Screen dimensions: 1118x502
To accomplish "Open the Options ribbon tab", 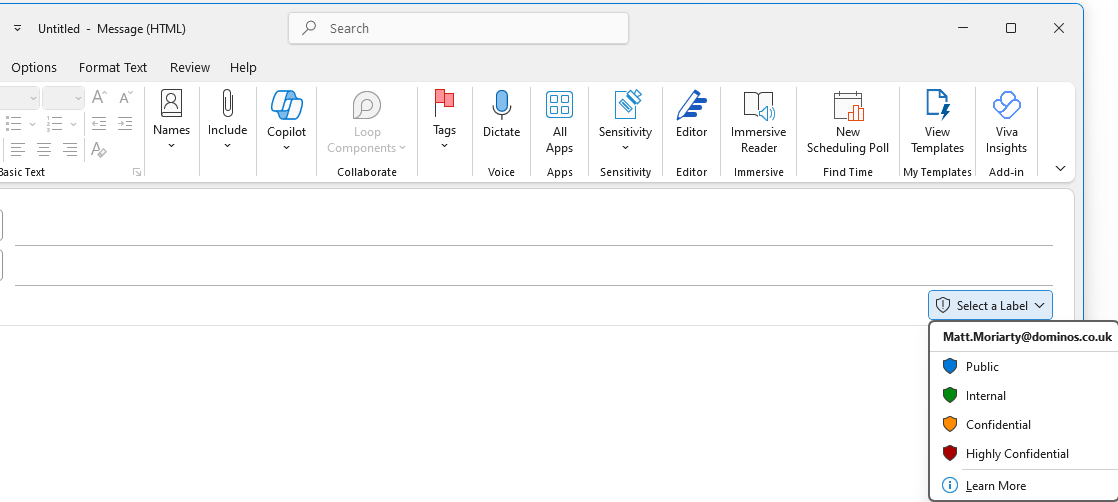I will tap(34, 68).
